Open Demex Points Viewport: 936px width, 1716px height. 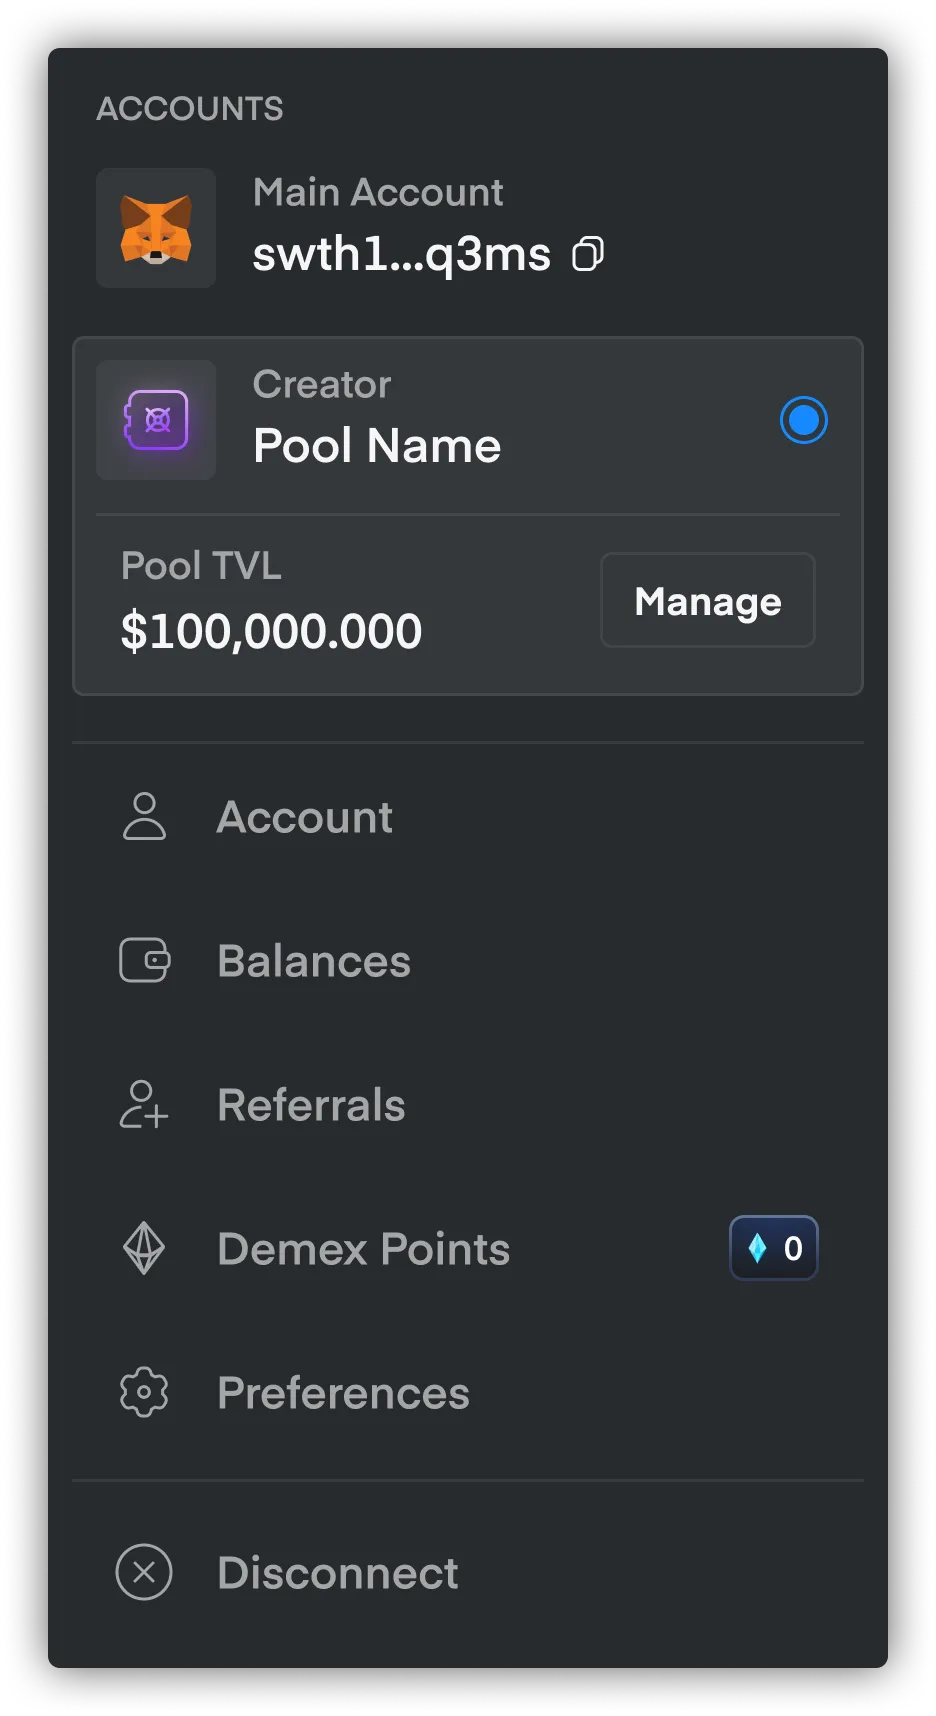coord(468,1248)
